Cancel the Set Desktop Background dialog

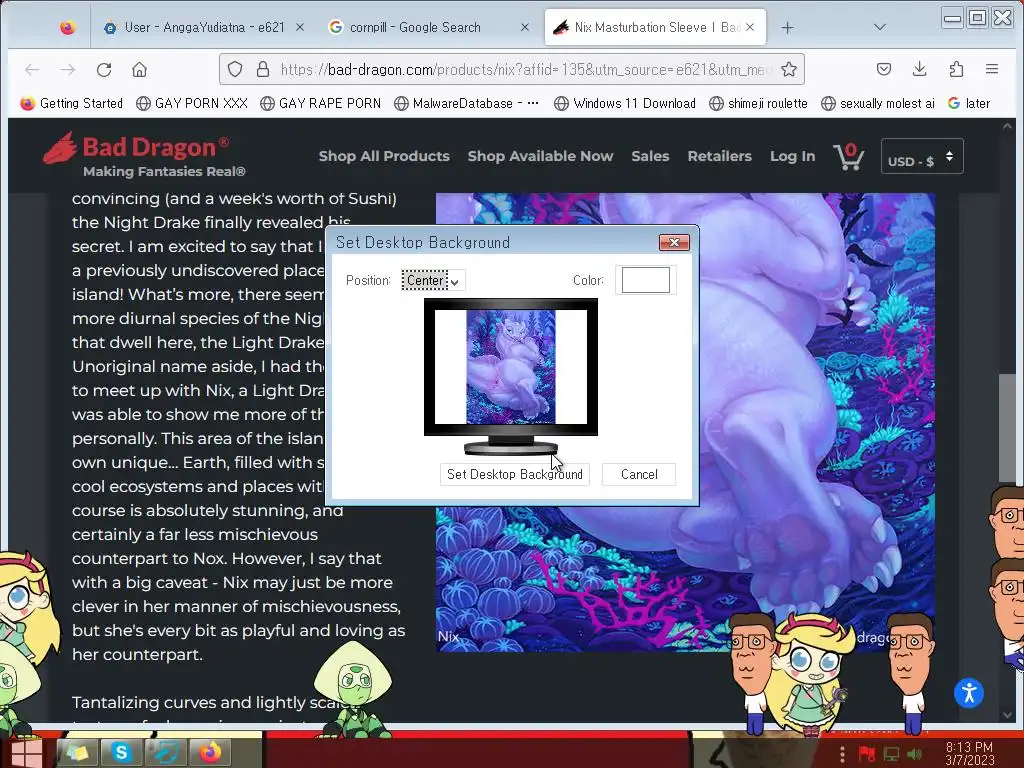639,474
